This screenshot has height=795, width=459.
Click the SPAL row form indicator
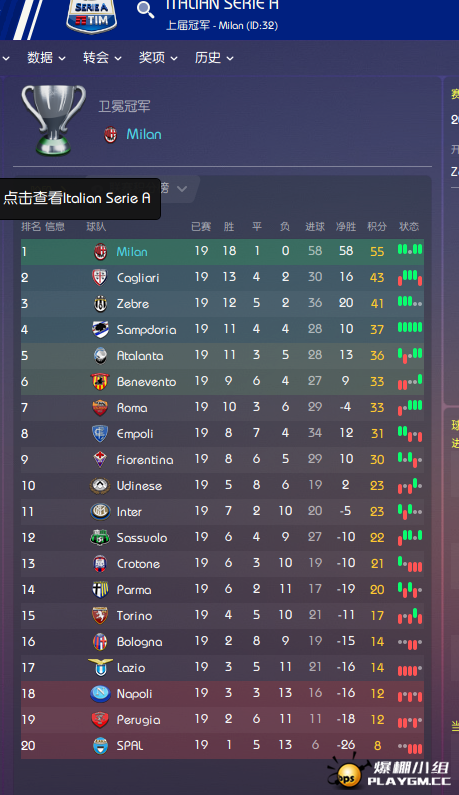410,746
